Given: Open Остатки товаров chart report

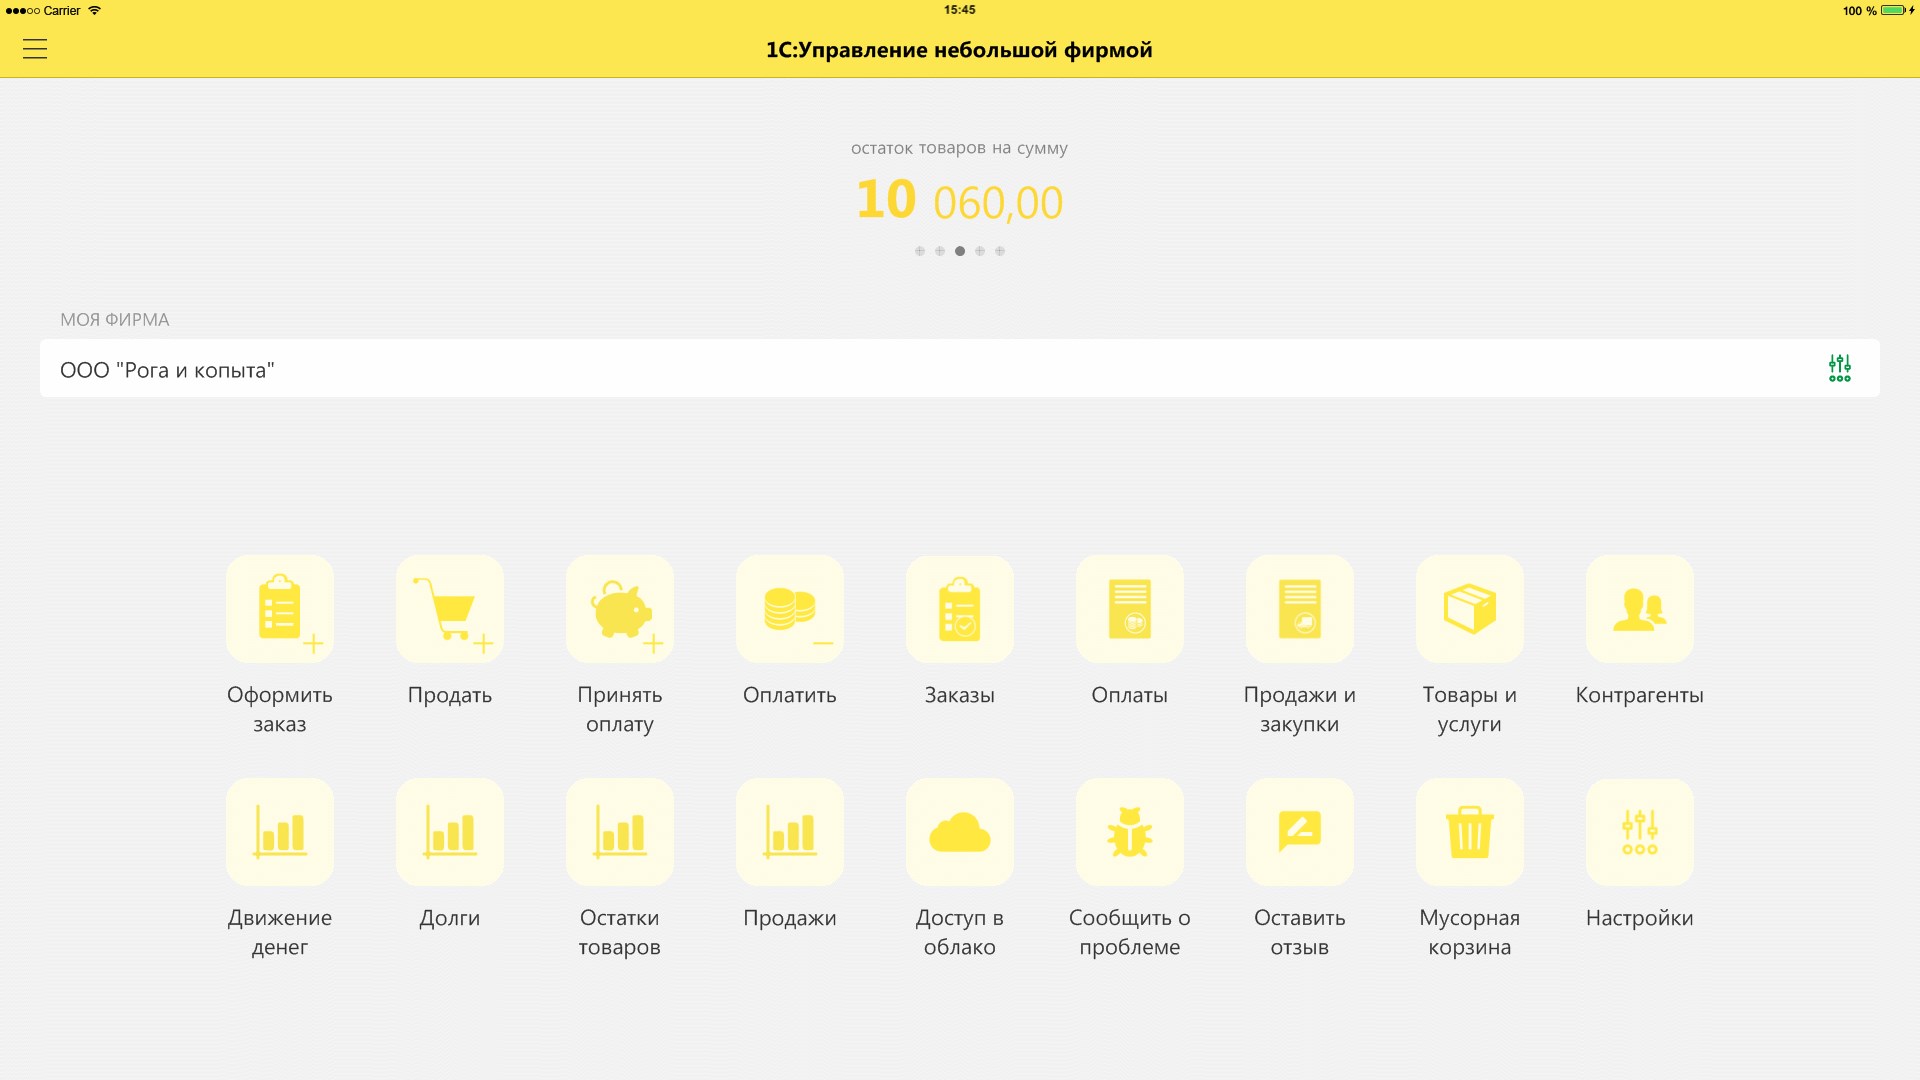Looking at the screenshot, I should click(x=620, y=832).
